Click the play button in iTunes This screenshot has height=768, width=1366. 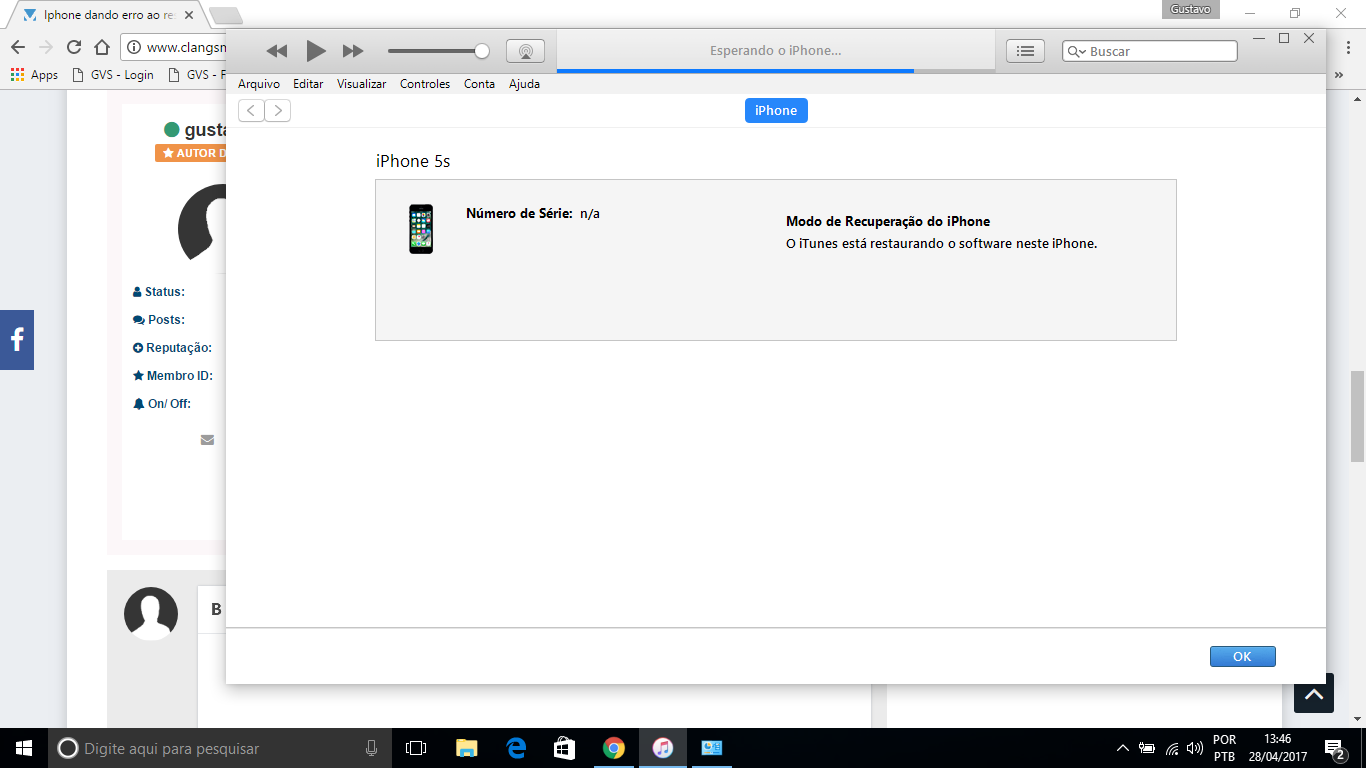tap(316, 51)
